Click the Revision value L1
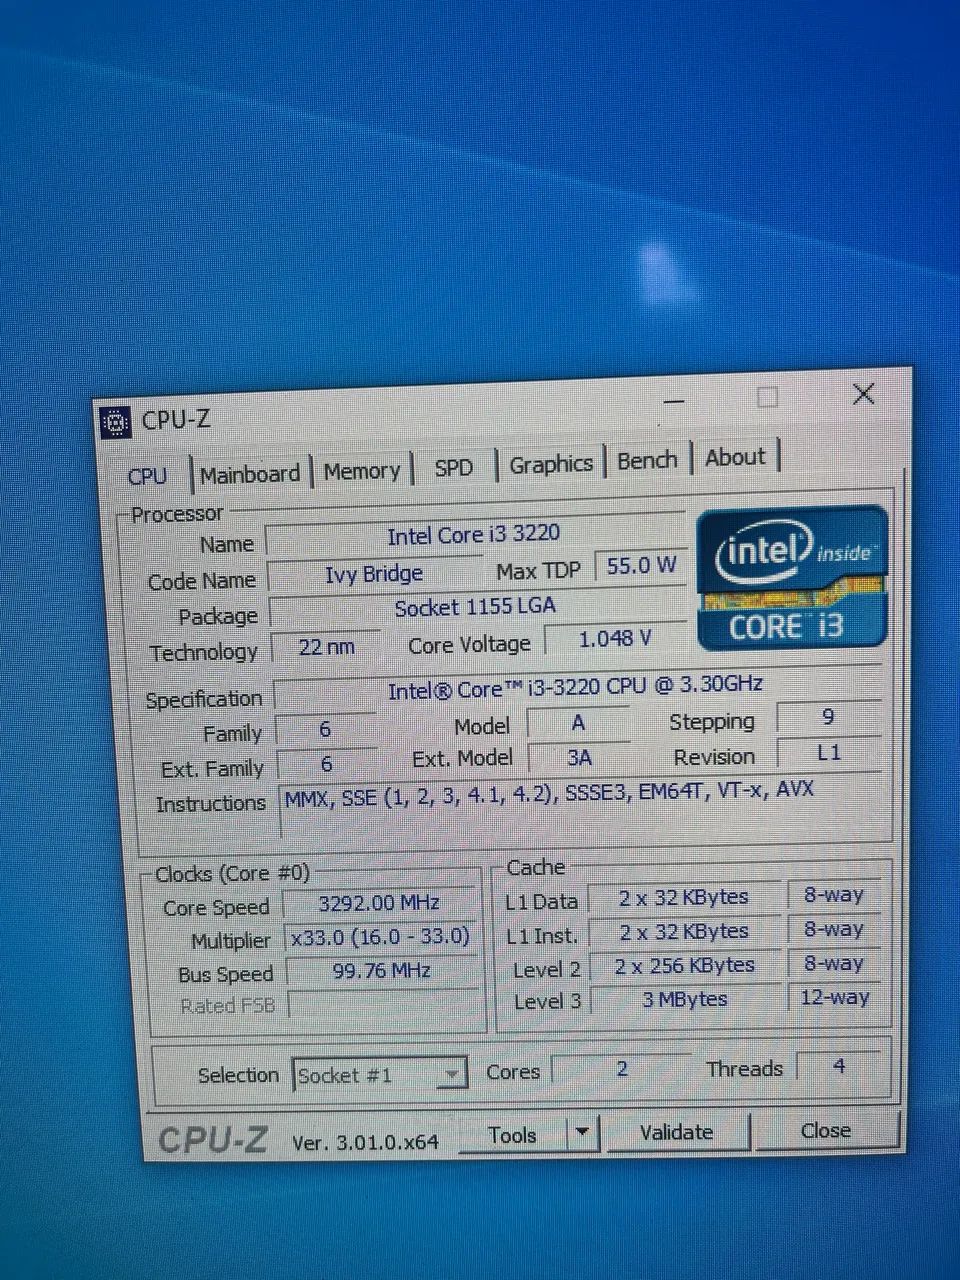 pos(829,752)
